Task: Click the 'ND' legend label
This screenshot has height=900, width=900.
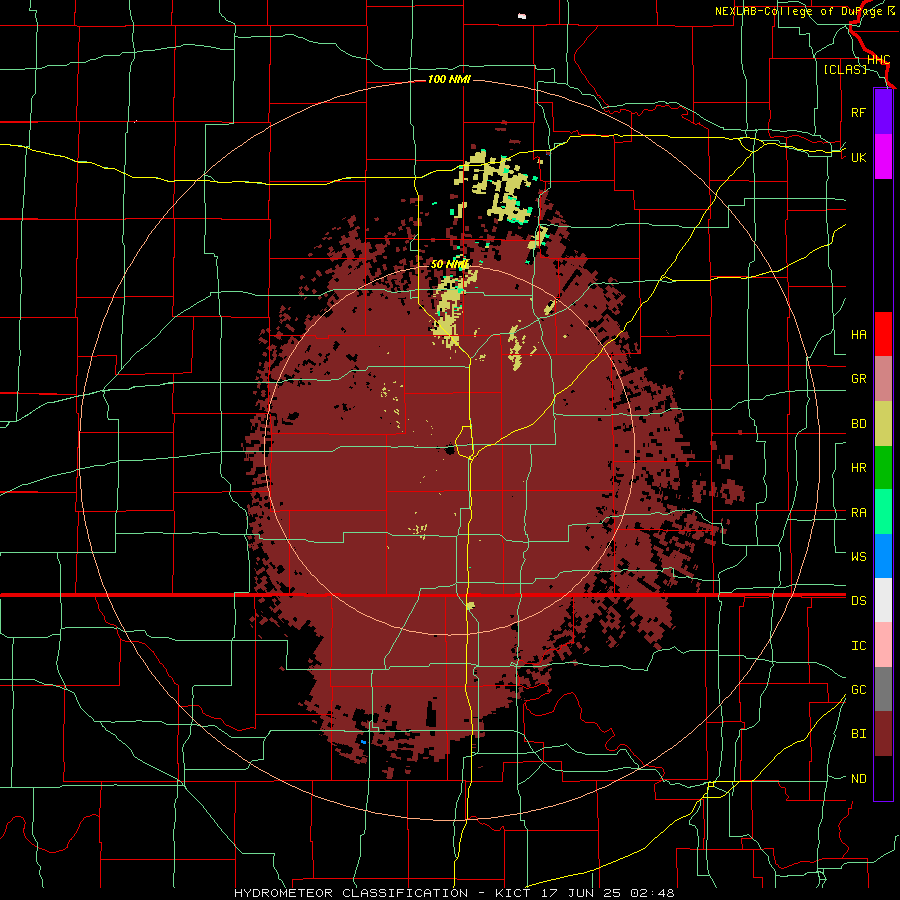Action: click(x=859, y=779)
